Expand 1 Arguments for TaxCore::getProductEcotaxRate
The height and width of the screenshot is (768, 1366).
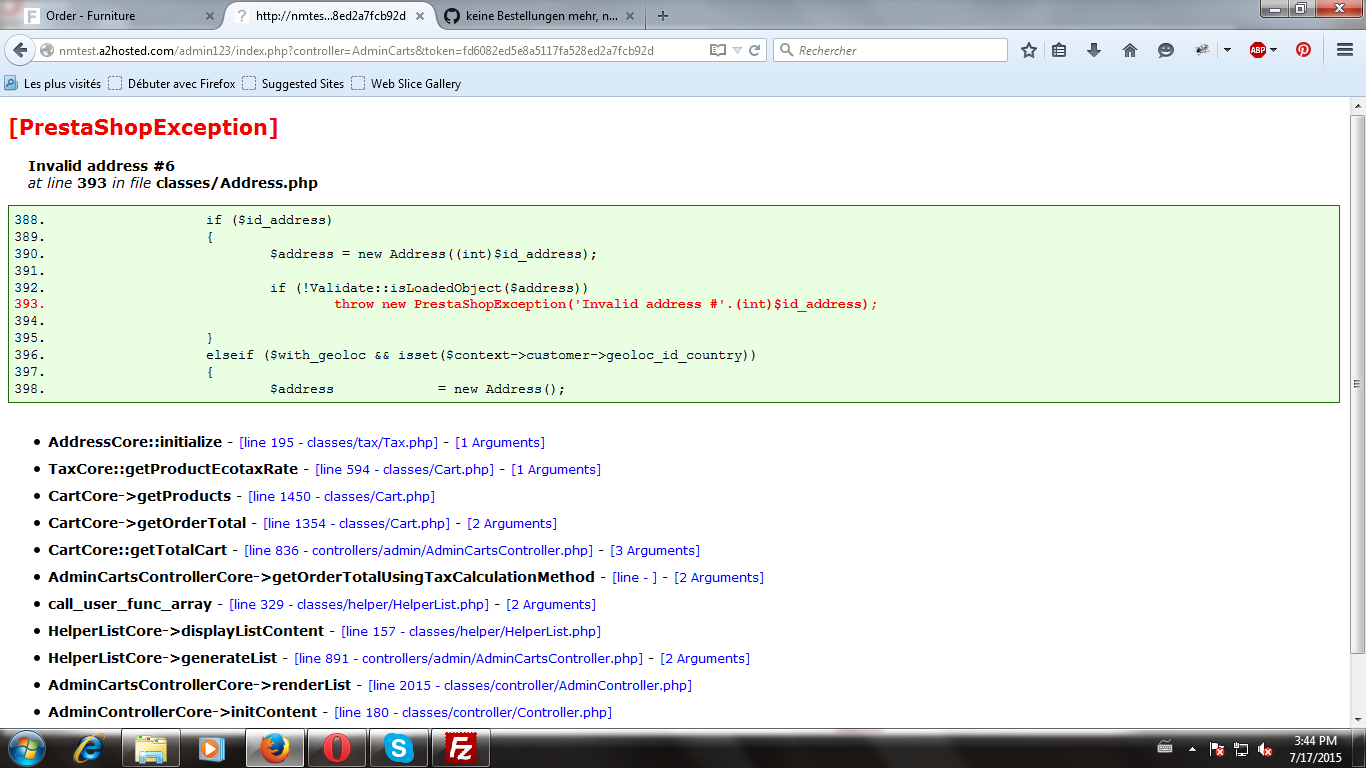point(556,469)
